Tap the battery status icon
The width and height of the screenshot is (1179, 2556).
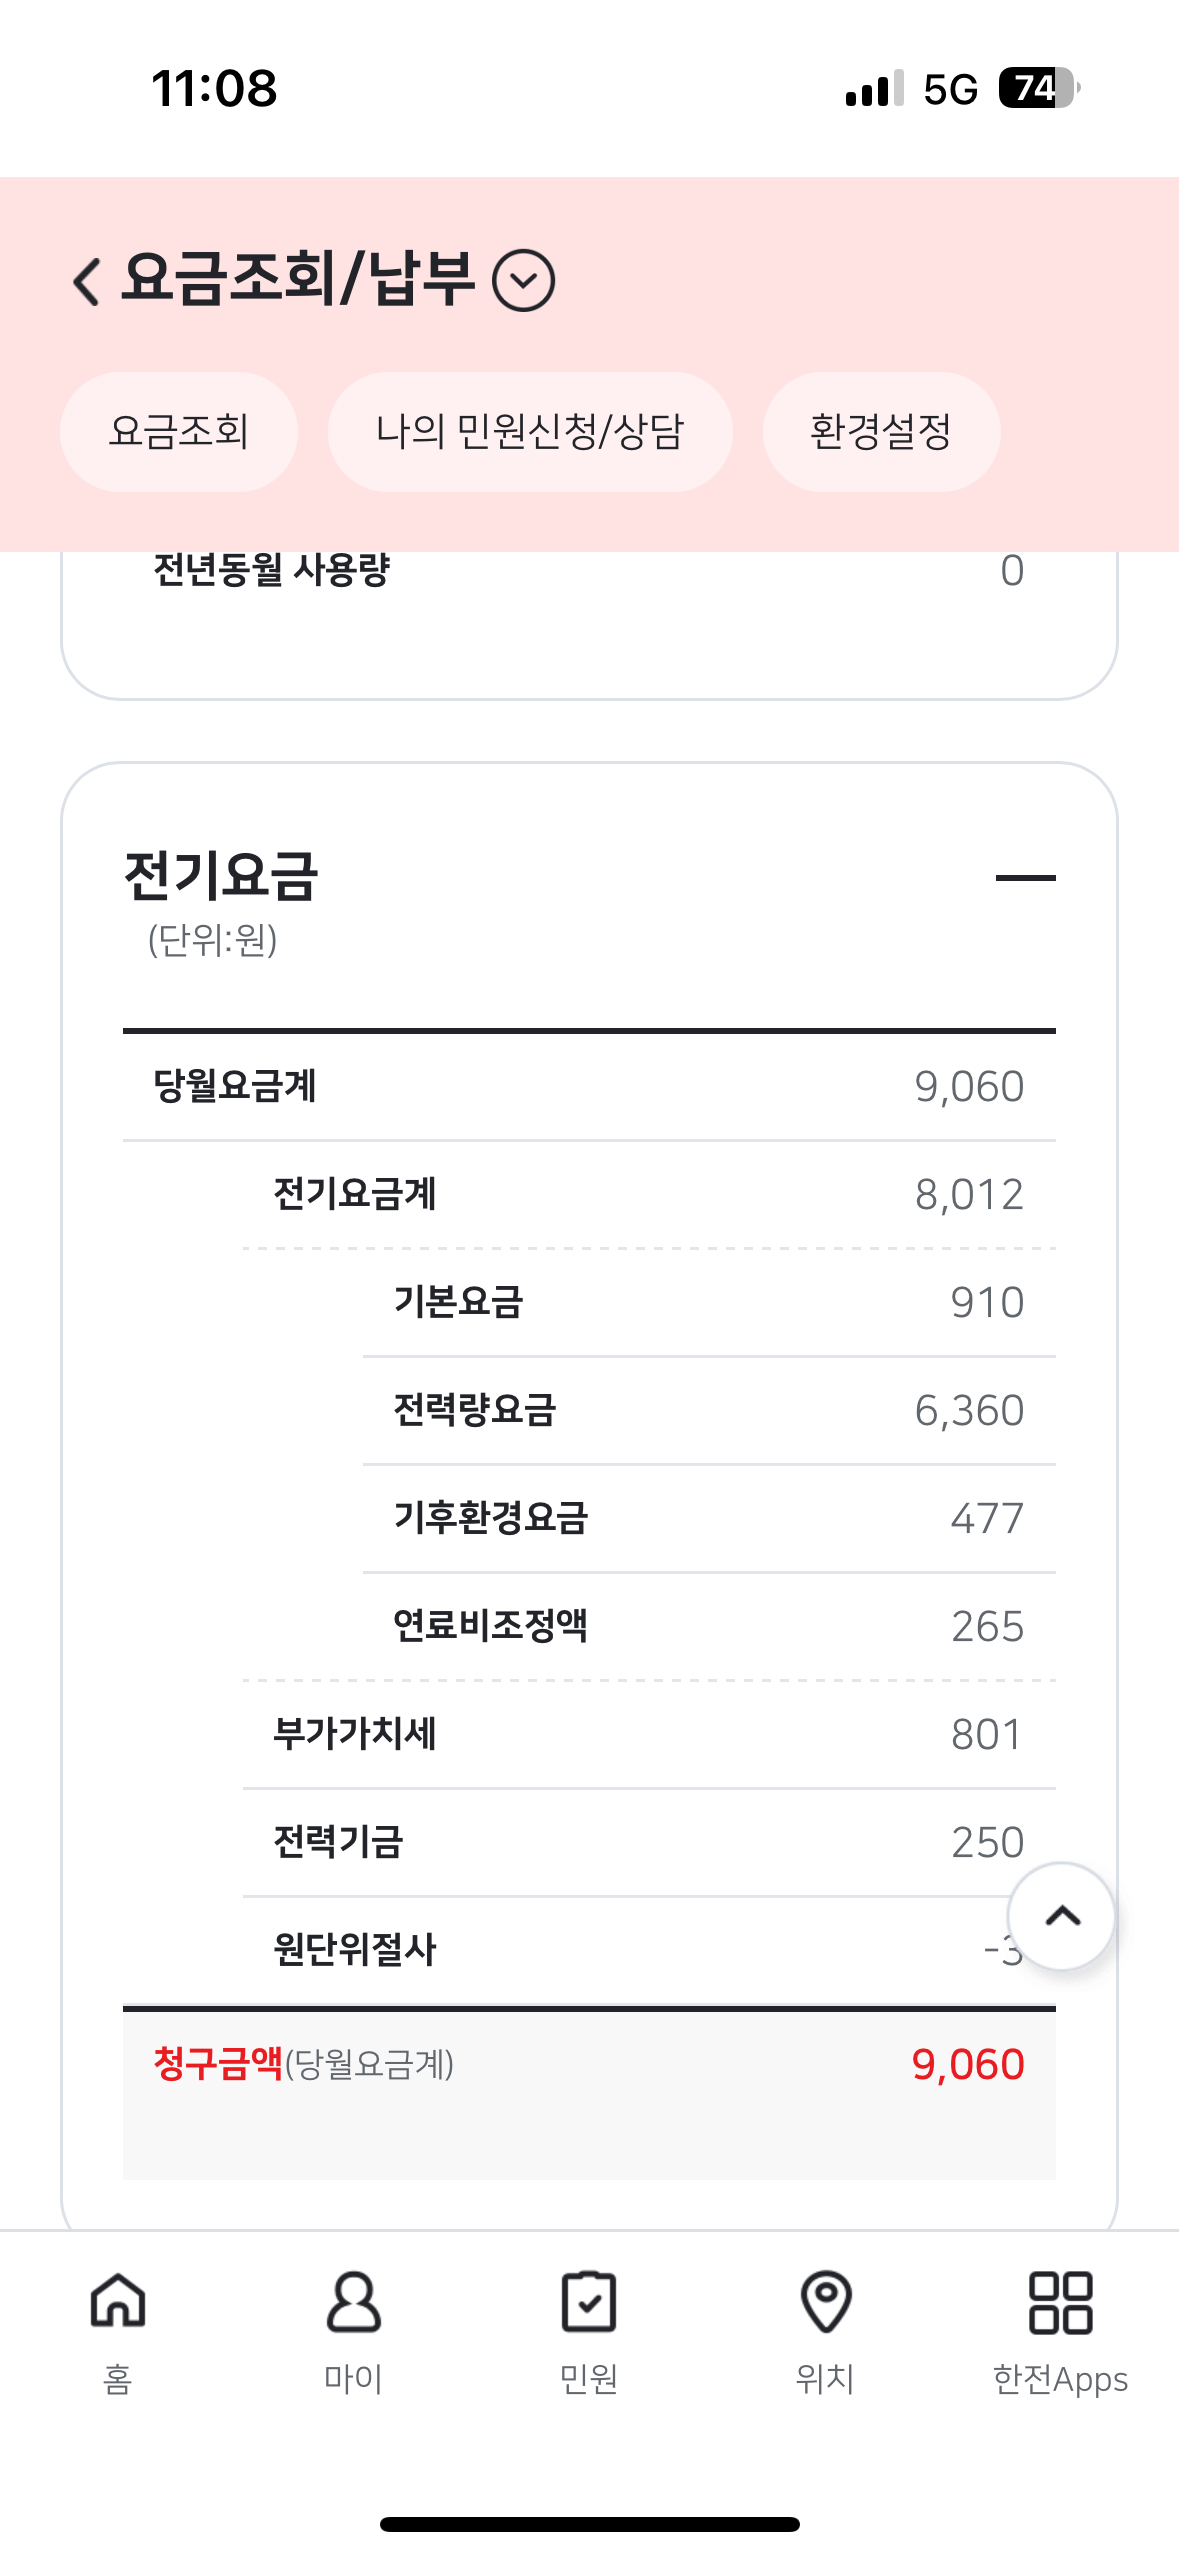(x=1038, y=88)
